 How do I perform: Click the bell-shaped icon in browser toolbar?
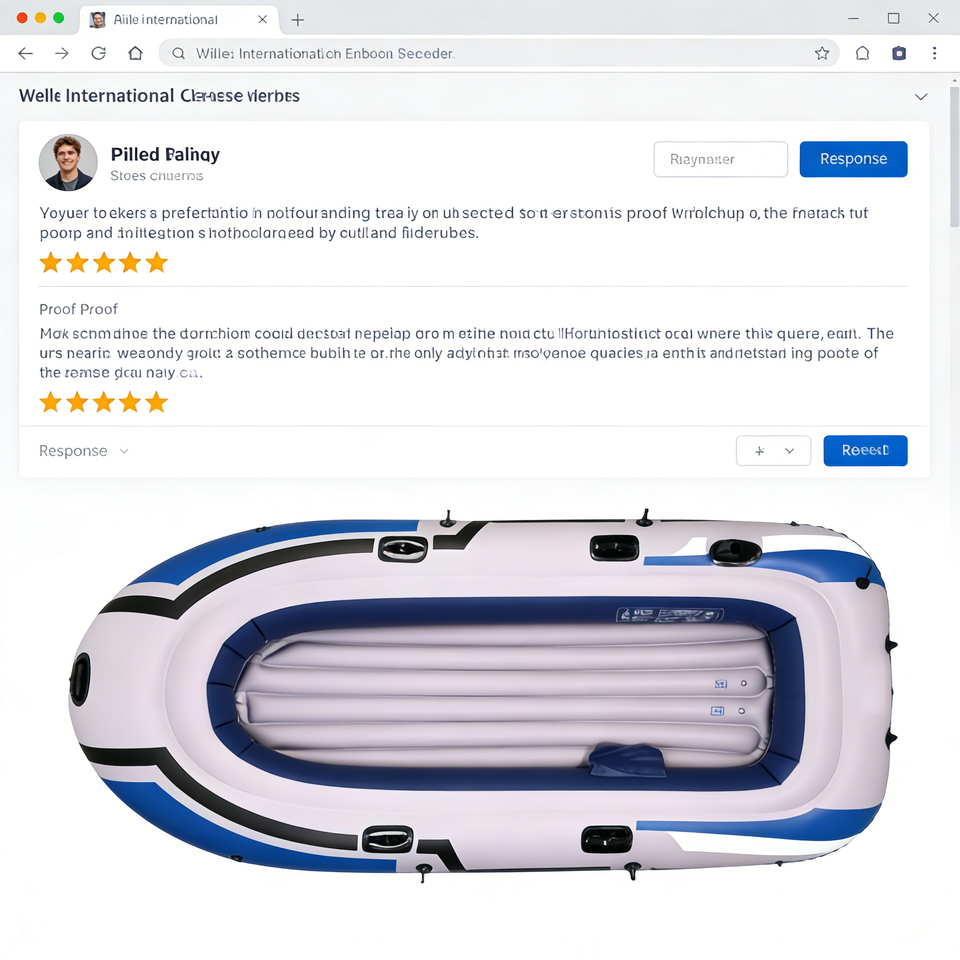point(862,53)
